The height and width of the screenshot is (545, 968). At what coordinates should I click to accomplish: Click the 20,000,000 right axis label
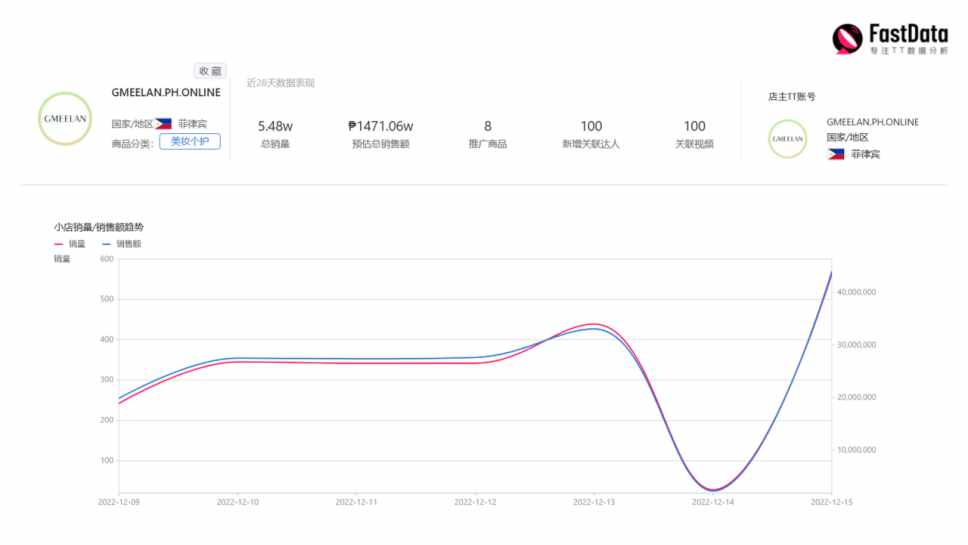pos(856,397)
